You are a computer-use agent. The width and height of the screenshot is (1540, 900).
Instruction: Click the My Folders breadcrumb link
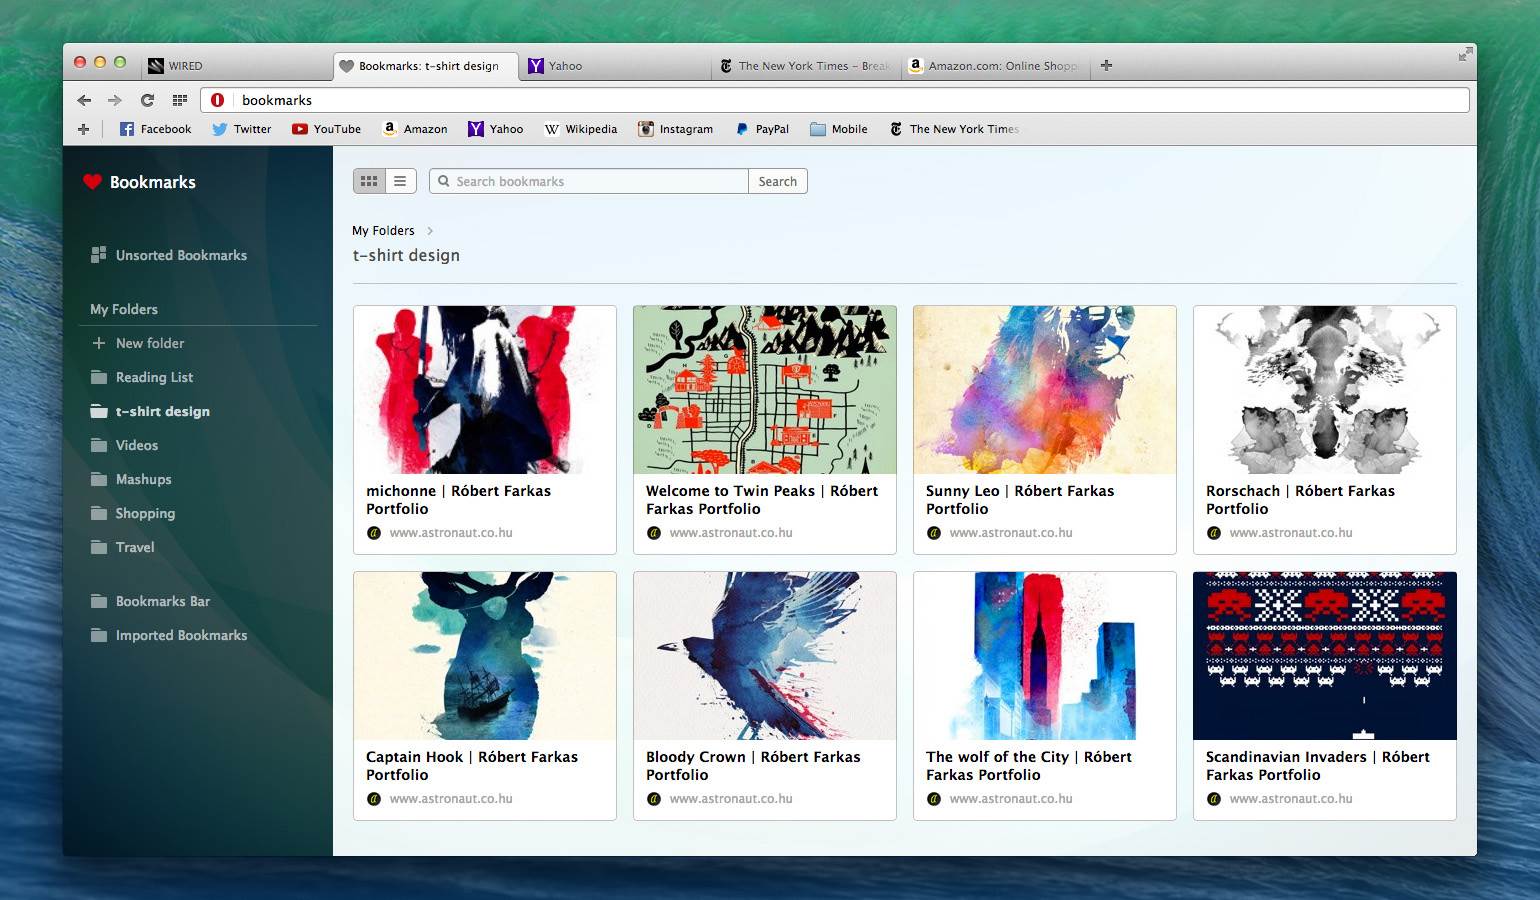(383, 230)
